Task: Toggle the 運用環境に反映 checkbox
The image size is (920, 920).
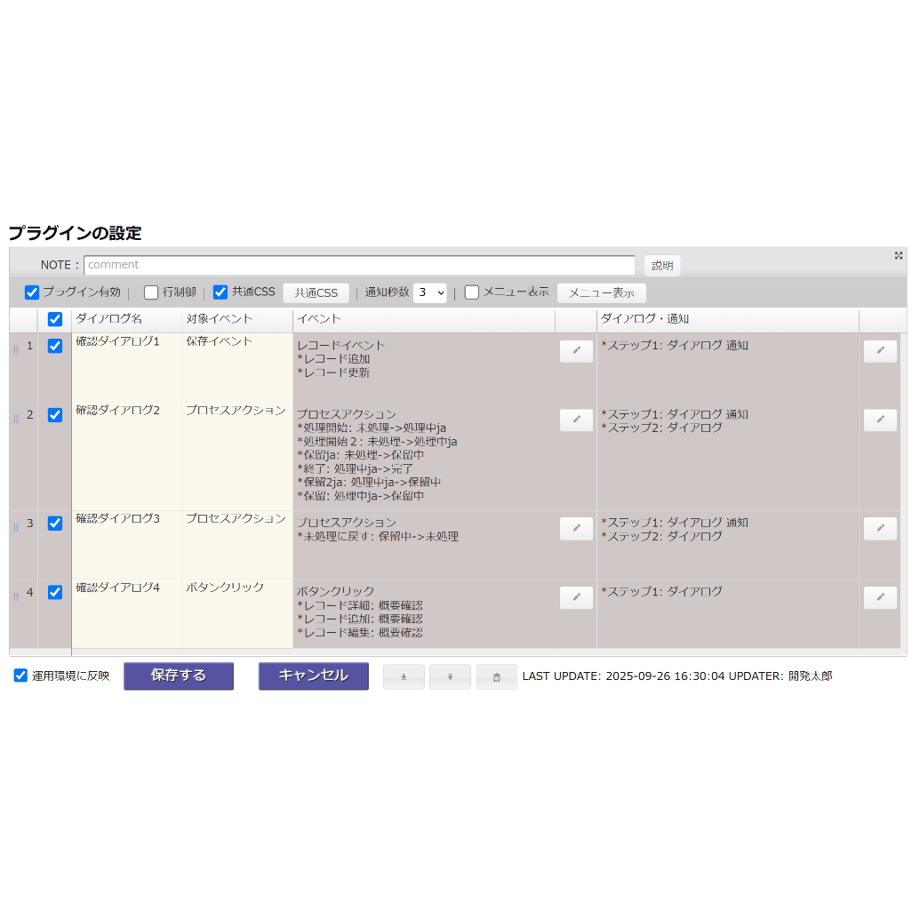Action: click(21, 675)
